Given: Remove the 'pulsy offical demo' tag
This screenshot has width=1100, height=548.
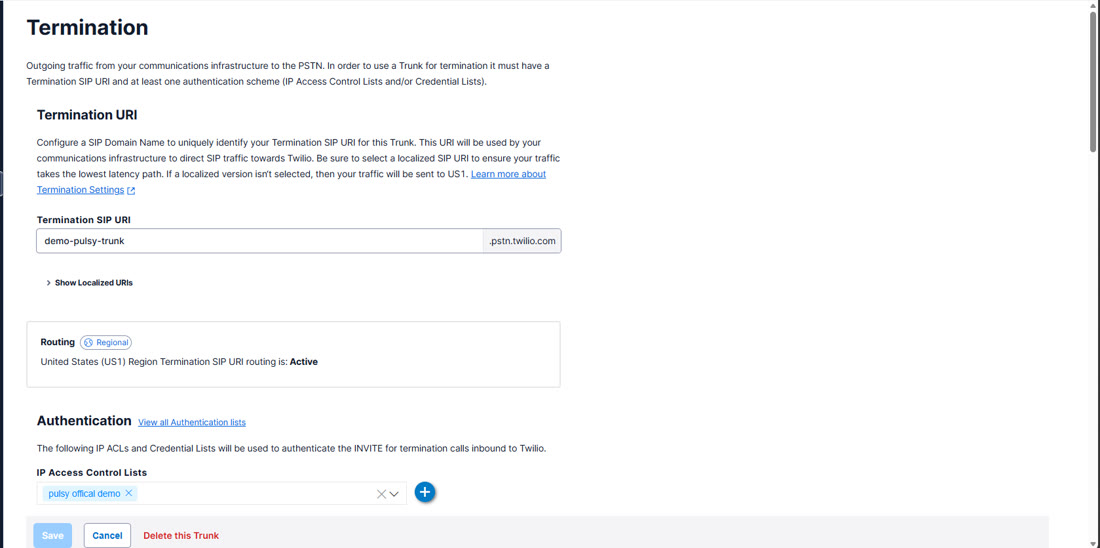Looking at the screenshot, I should (x=128, y=493).
